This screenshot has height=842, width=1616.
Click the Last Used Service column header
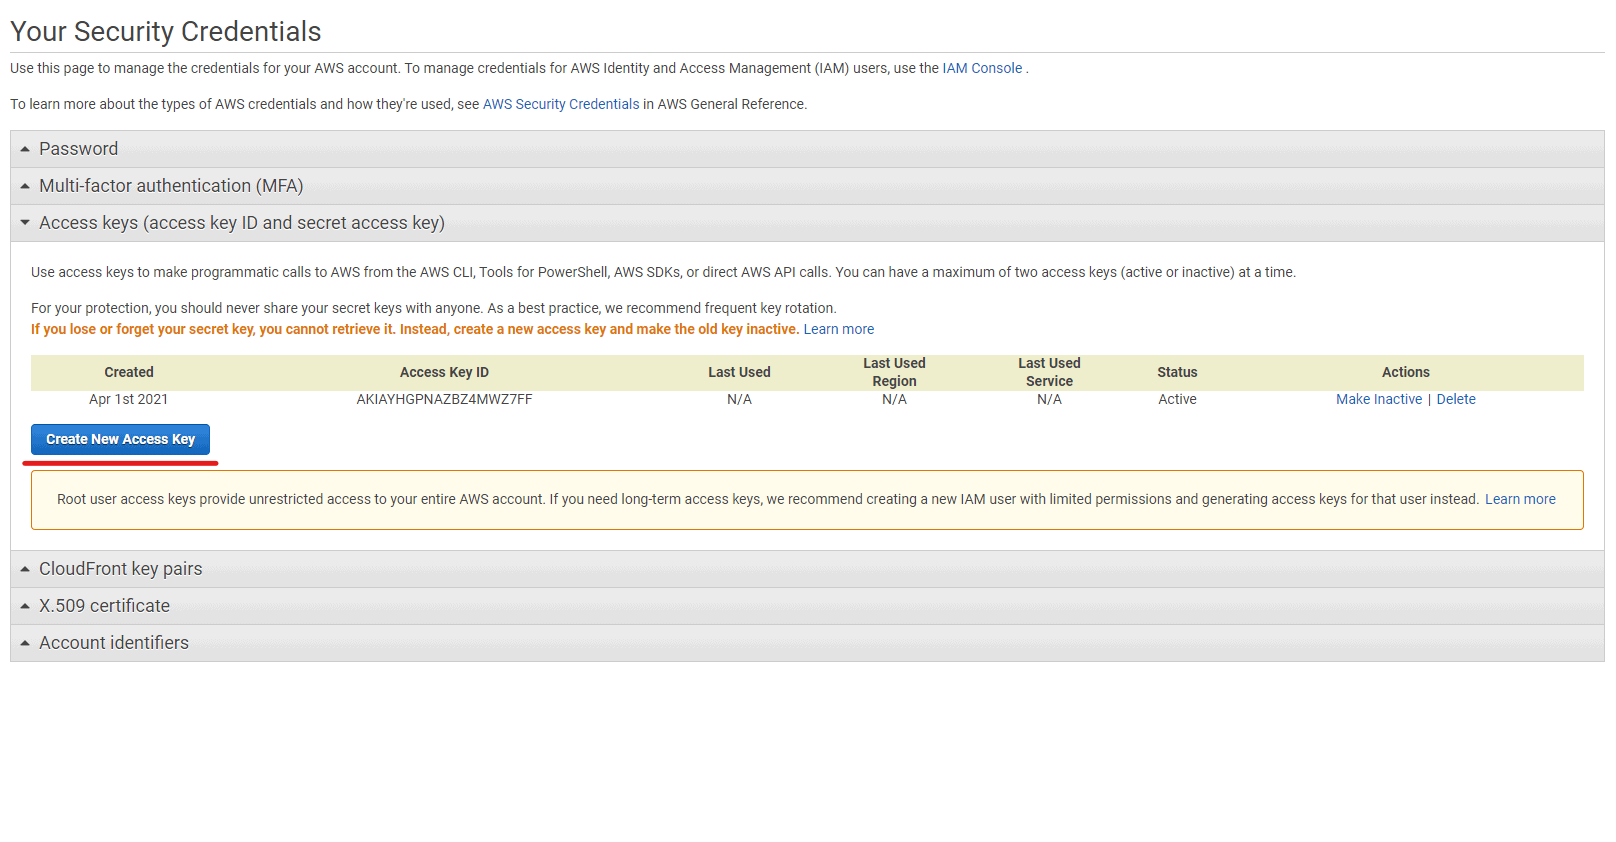click(1049, 372)
